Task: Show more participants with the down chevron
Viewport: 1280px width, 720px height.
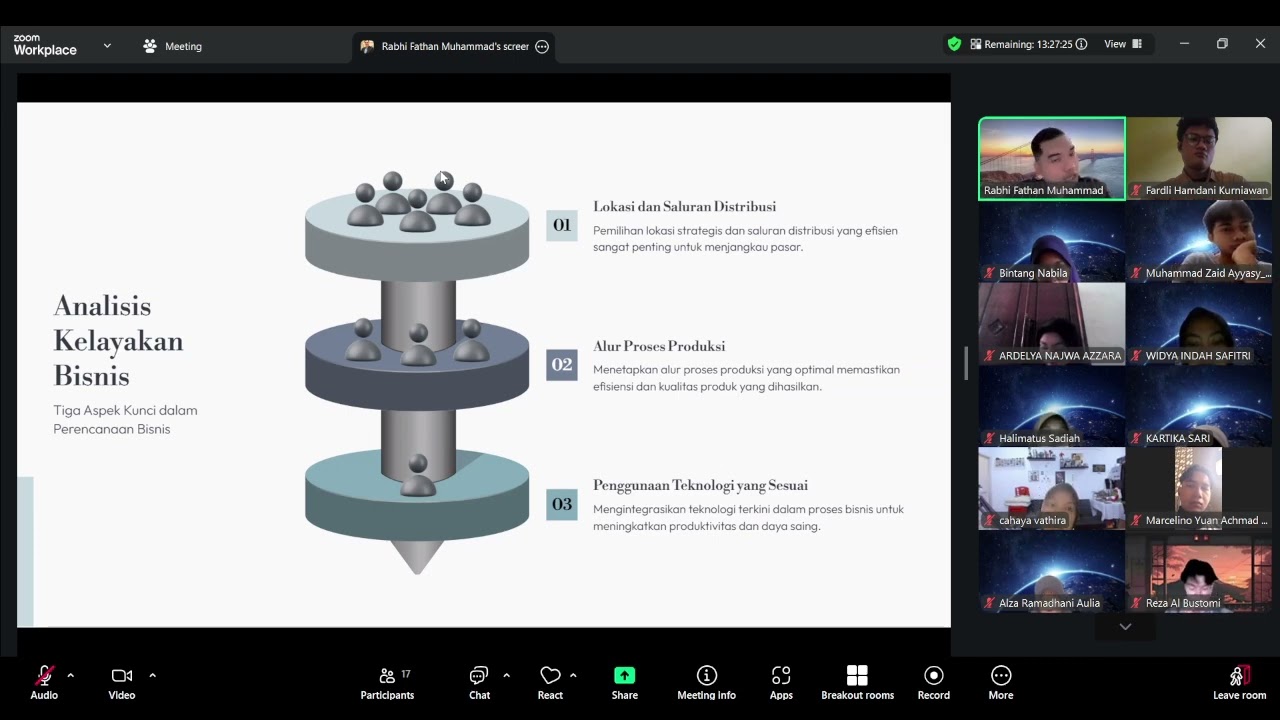Action: point(1125,627)
